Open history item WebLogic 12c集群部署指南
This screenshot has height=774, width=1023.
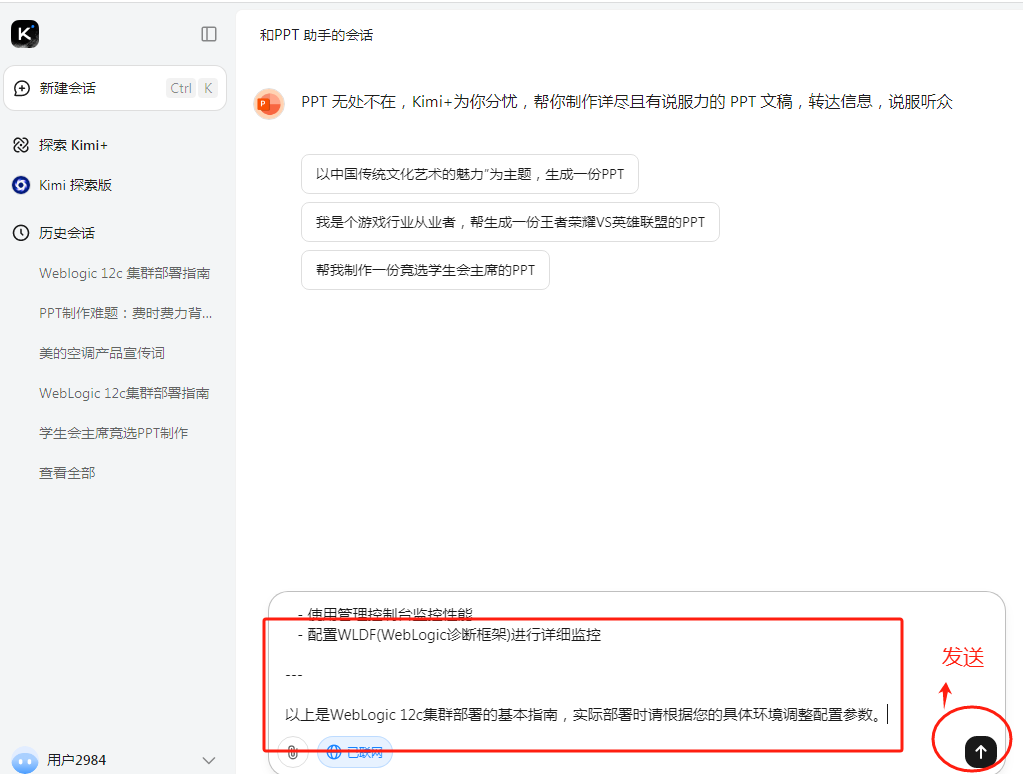click(x=124, y=393)
